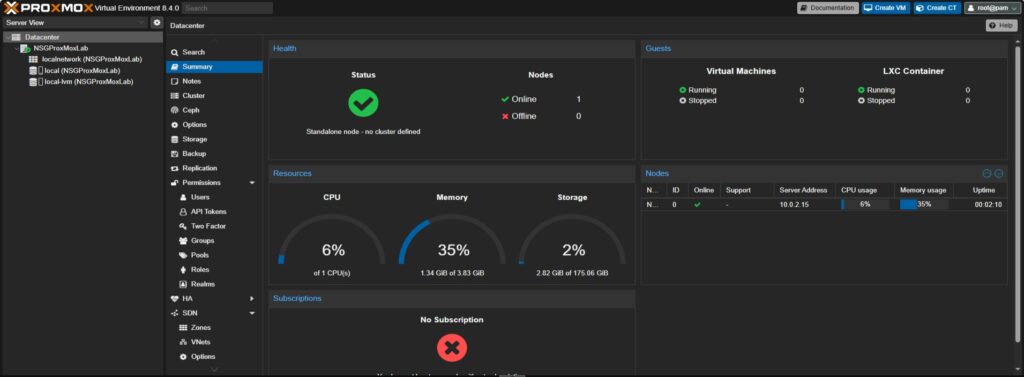Open the Groups page
This screenshot has width=1024, height=377.
click(214, 240)
